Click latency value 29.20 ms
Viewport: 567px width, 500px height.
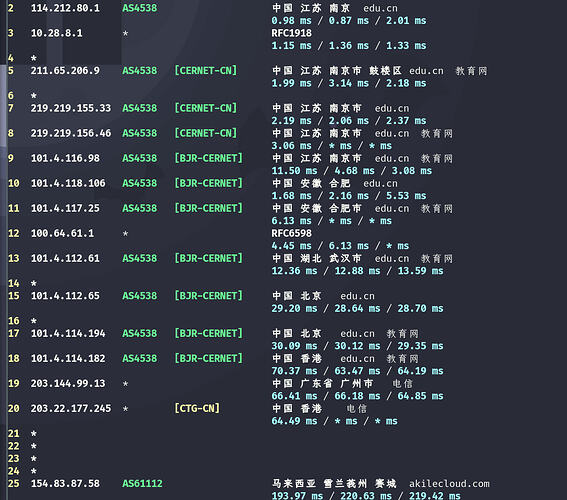click(294, 308)
